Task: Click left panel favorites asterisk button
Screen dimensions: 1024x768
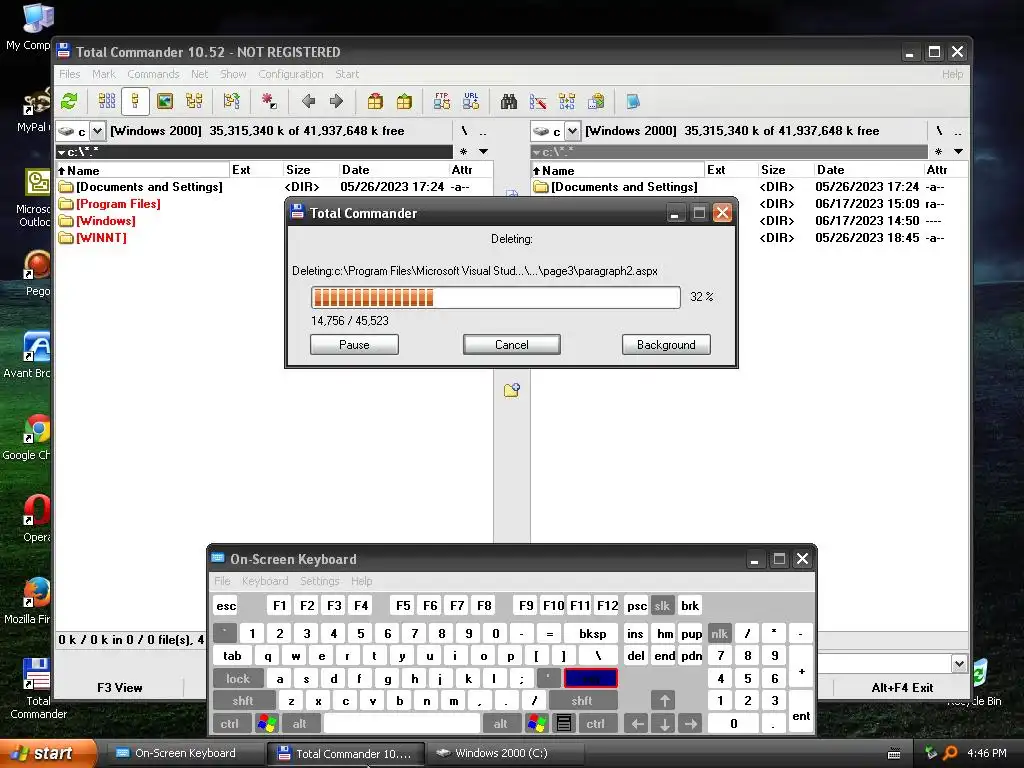Action: 463,152
